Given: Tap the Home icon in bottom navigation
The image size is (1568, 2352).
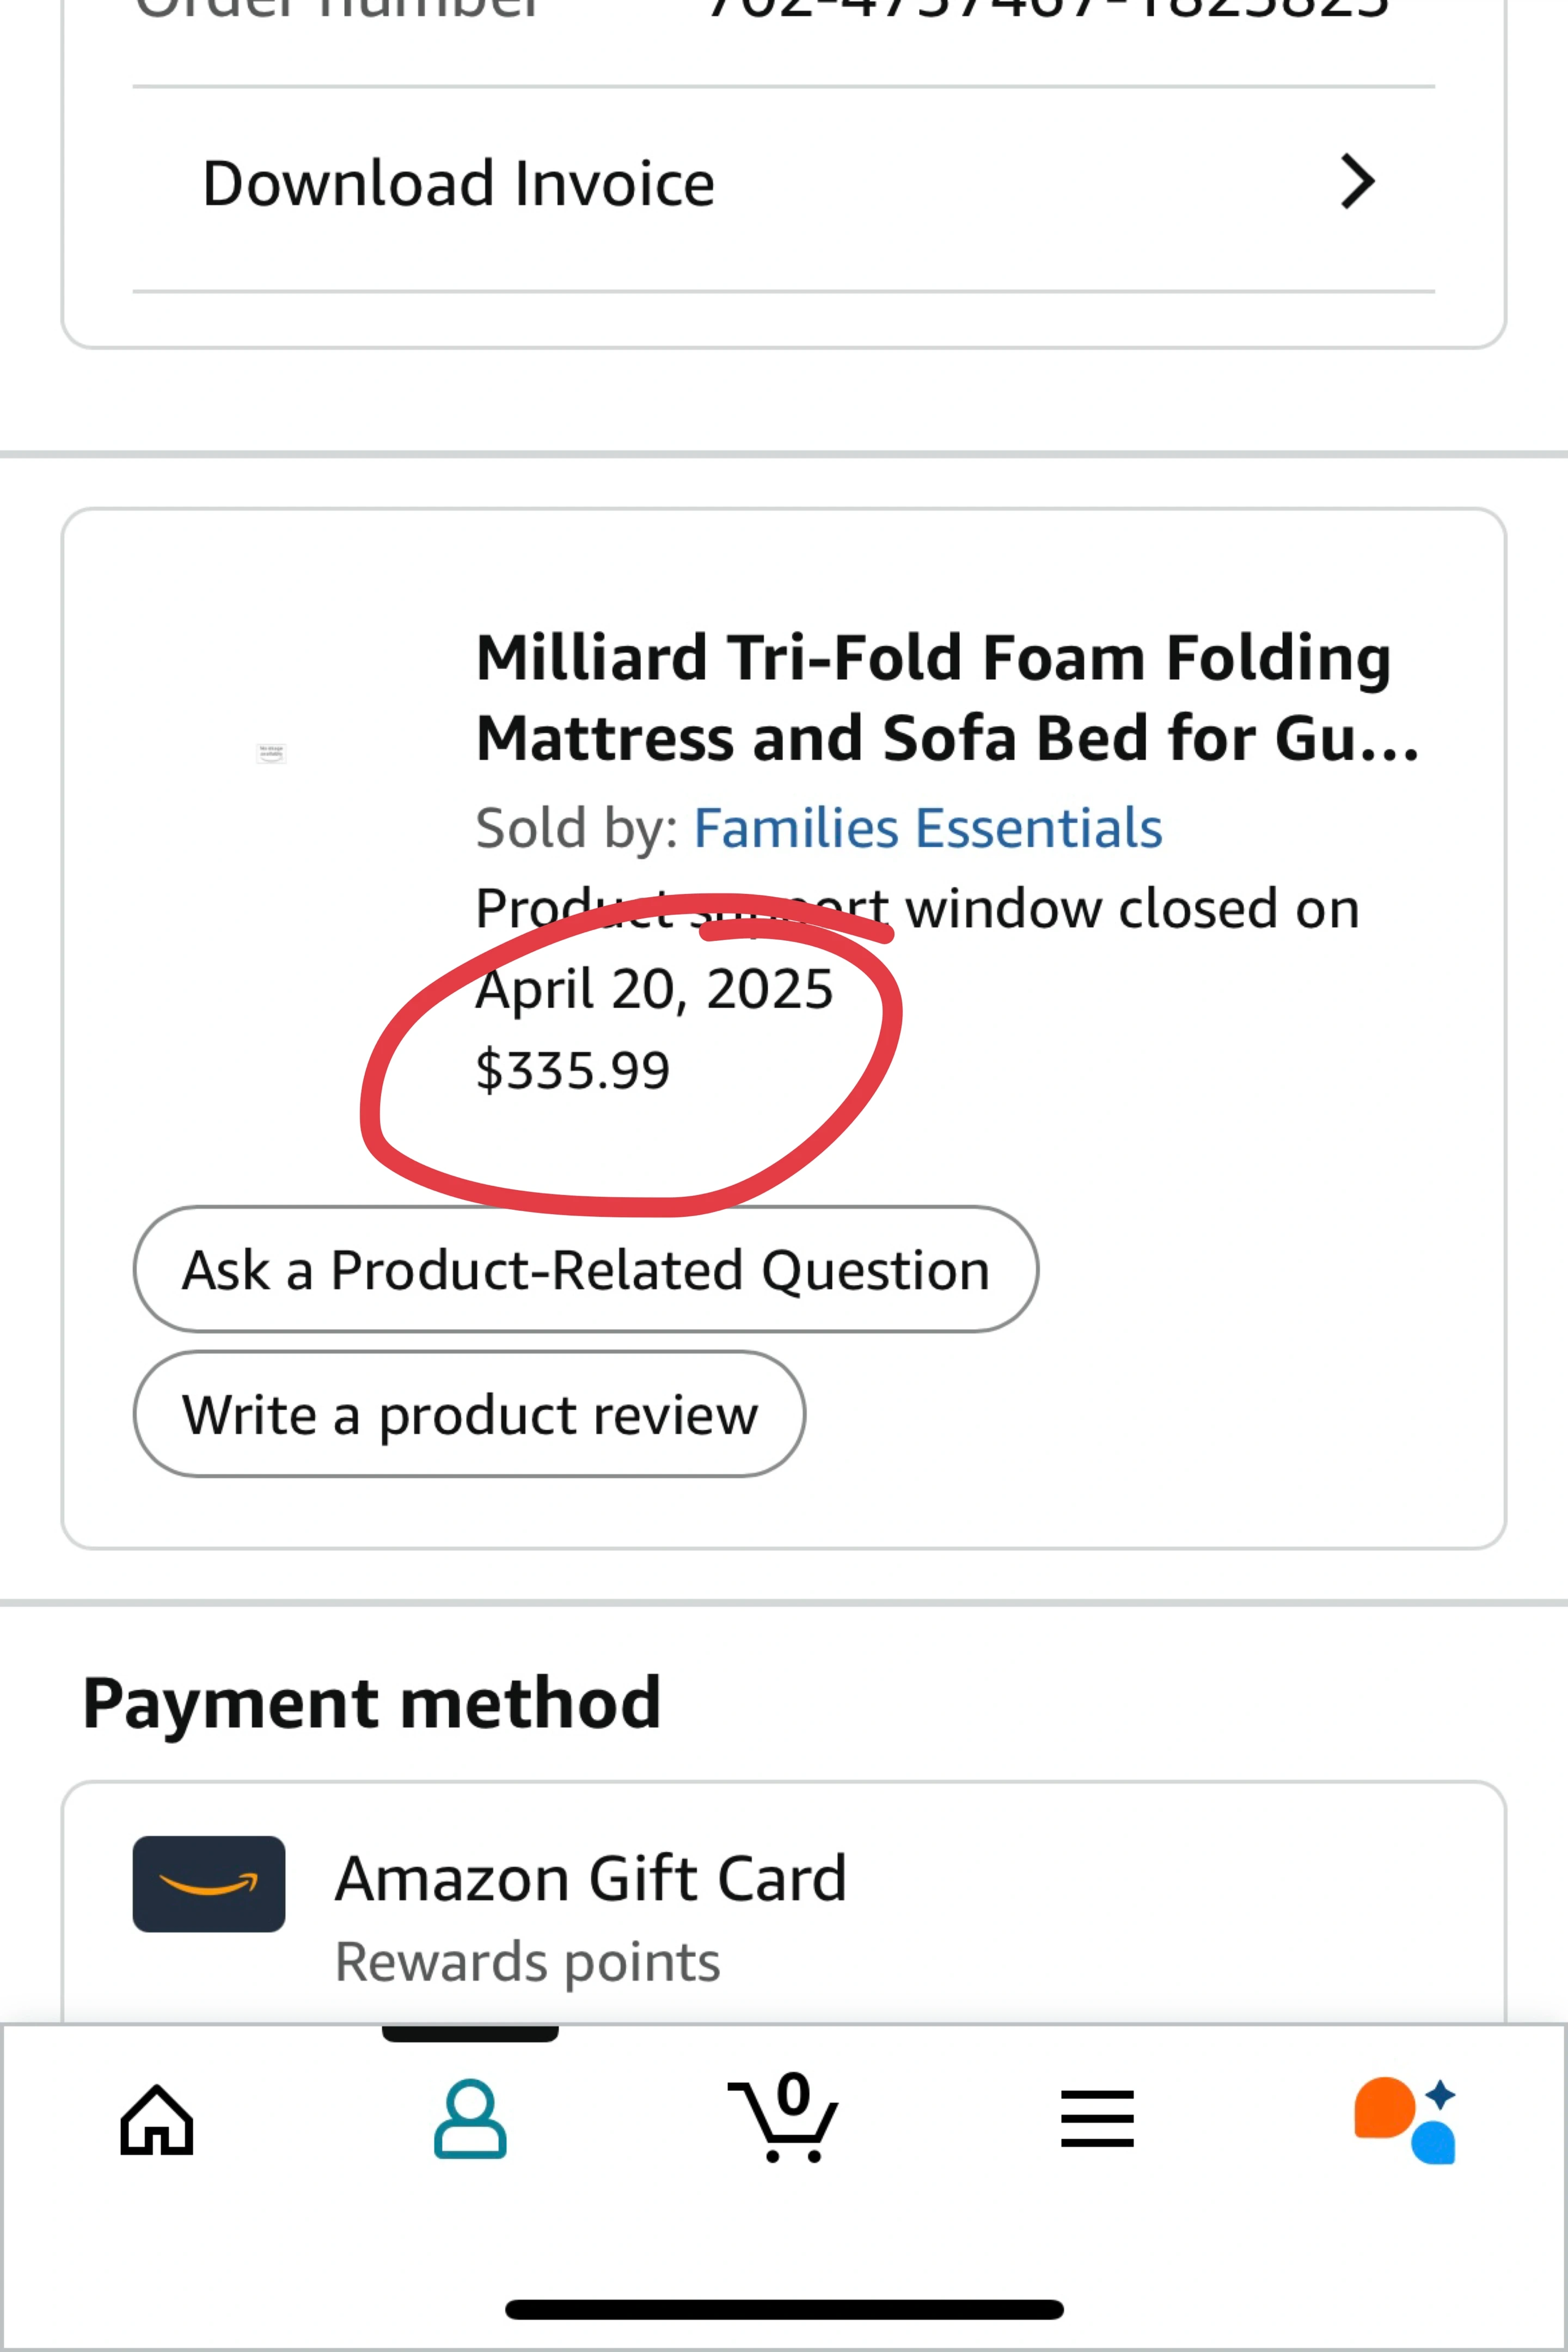Looking at the screenshot, I should point(157,2119).
